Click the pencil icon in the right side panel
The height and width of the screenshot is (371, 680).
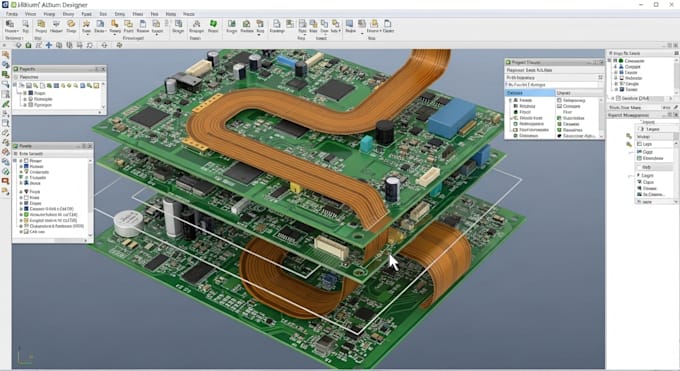(x=676, y=107)
